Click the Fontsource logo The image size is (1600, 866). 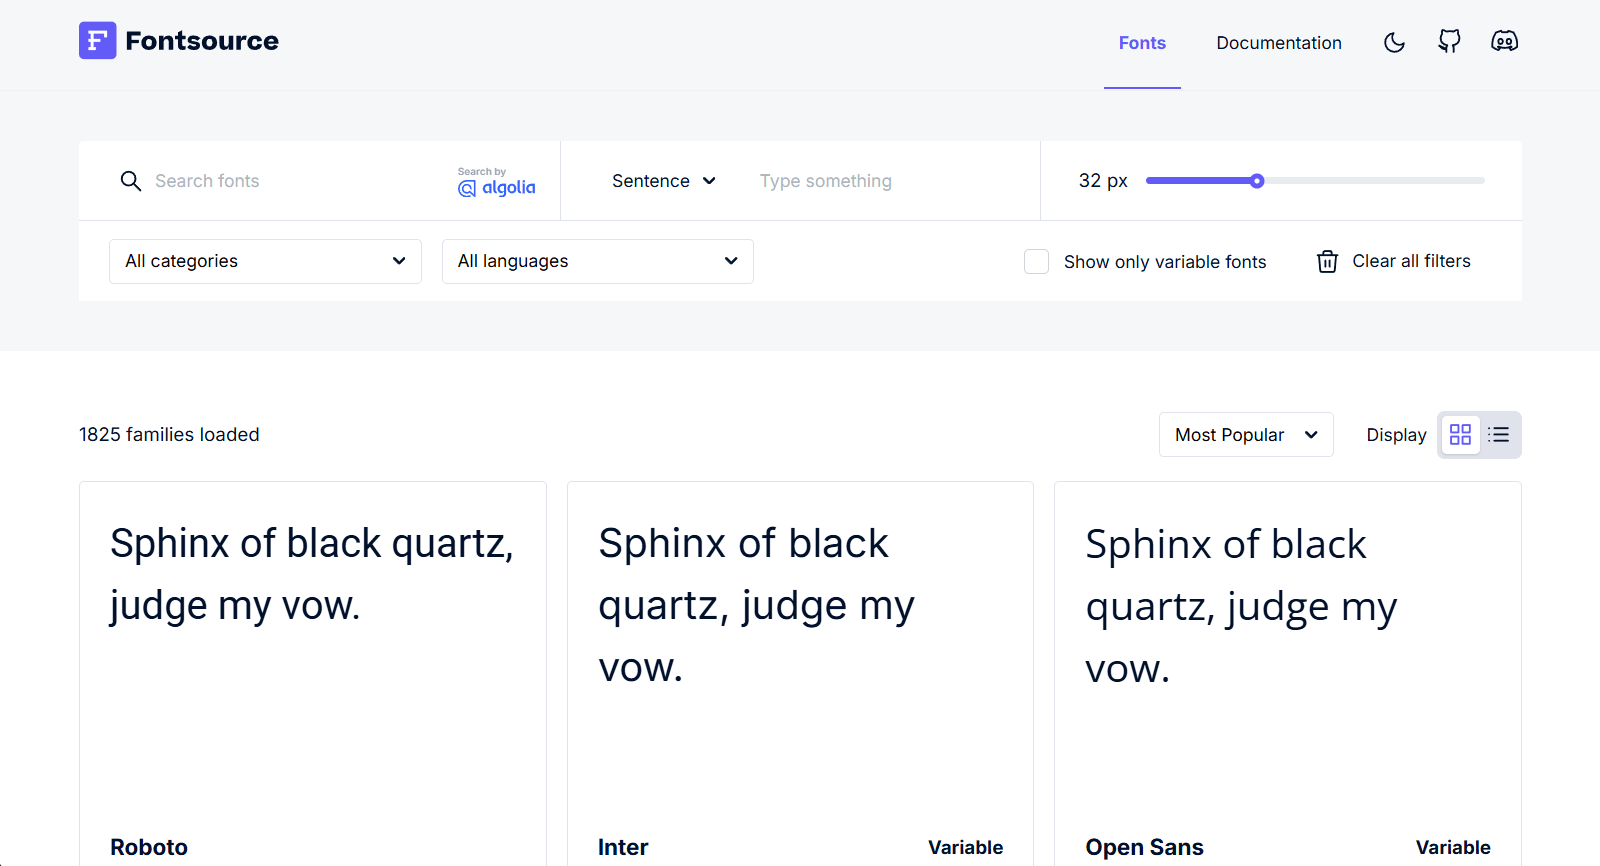click(x=178, y=40)
